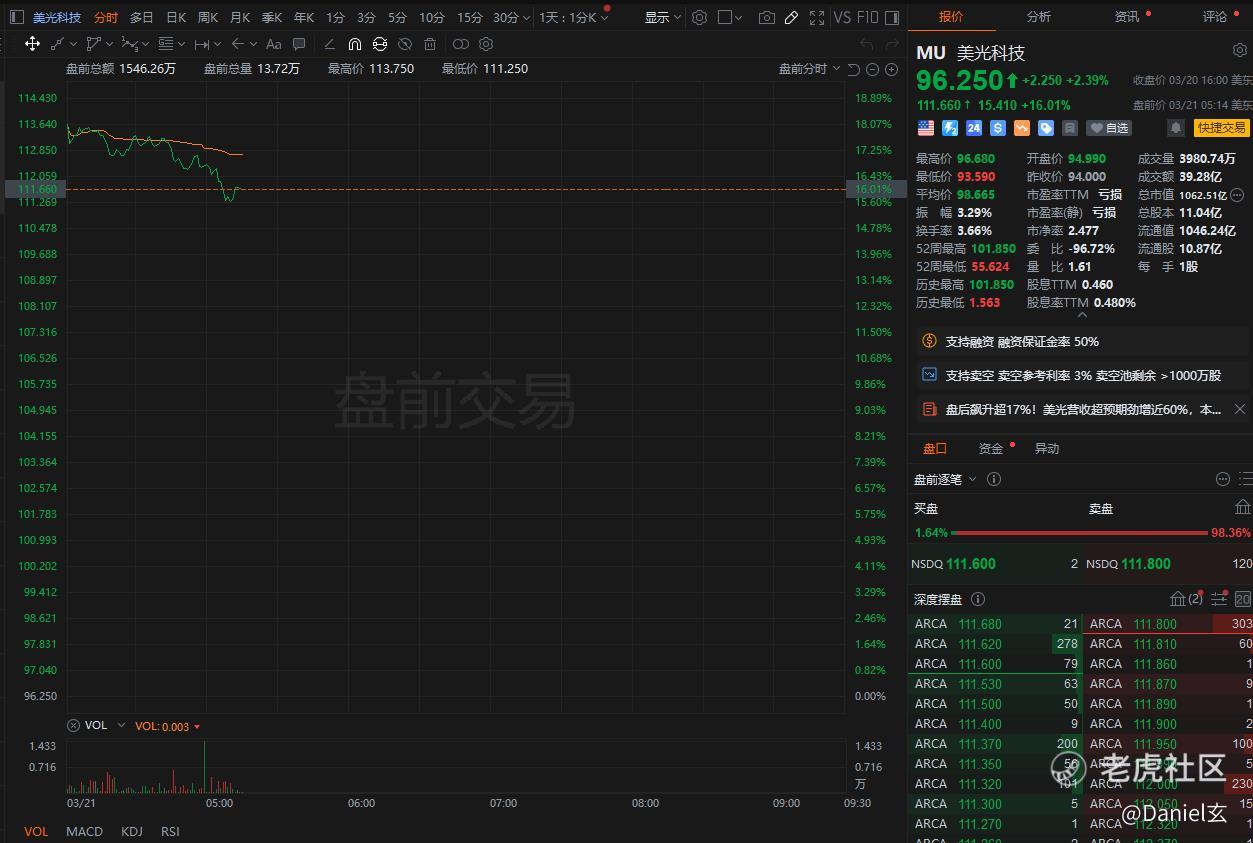Zoom in chart with the plus button

[x=891, y=68]
